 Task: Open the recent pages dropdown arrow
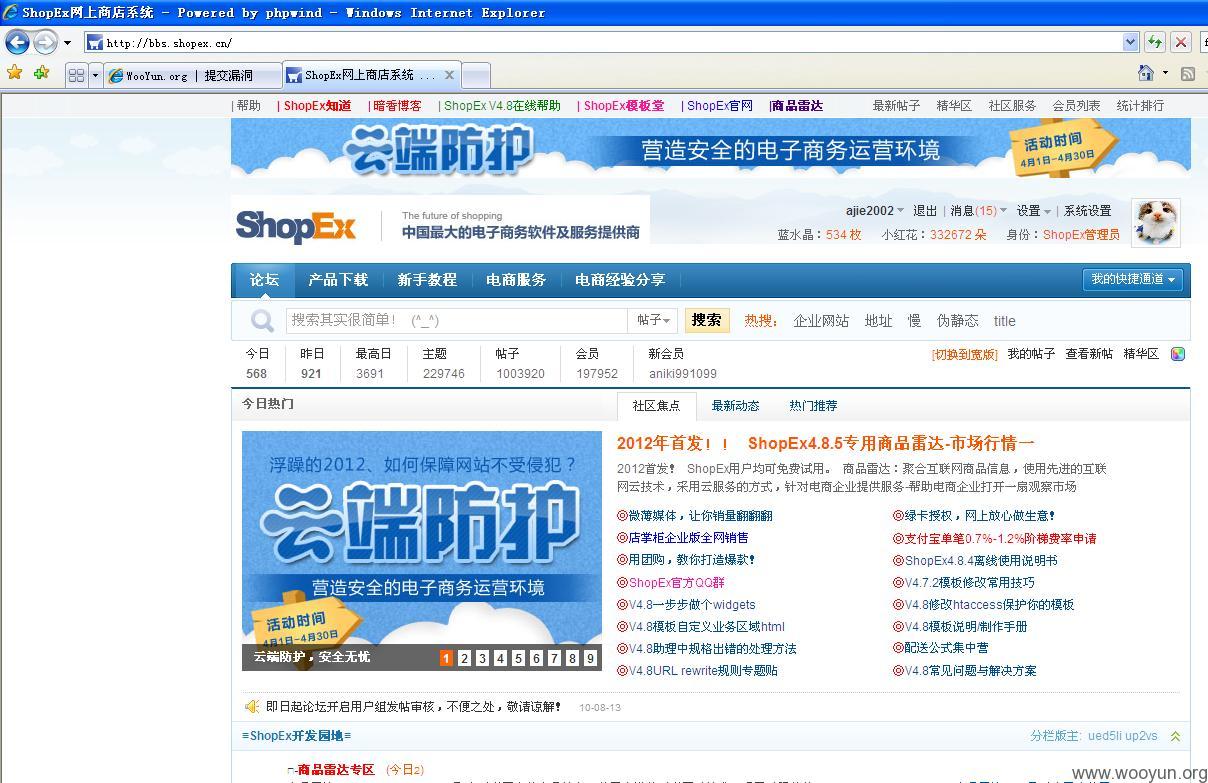coord(67,43)
